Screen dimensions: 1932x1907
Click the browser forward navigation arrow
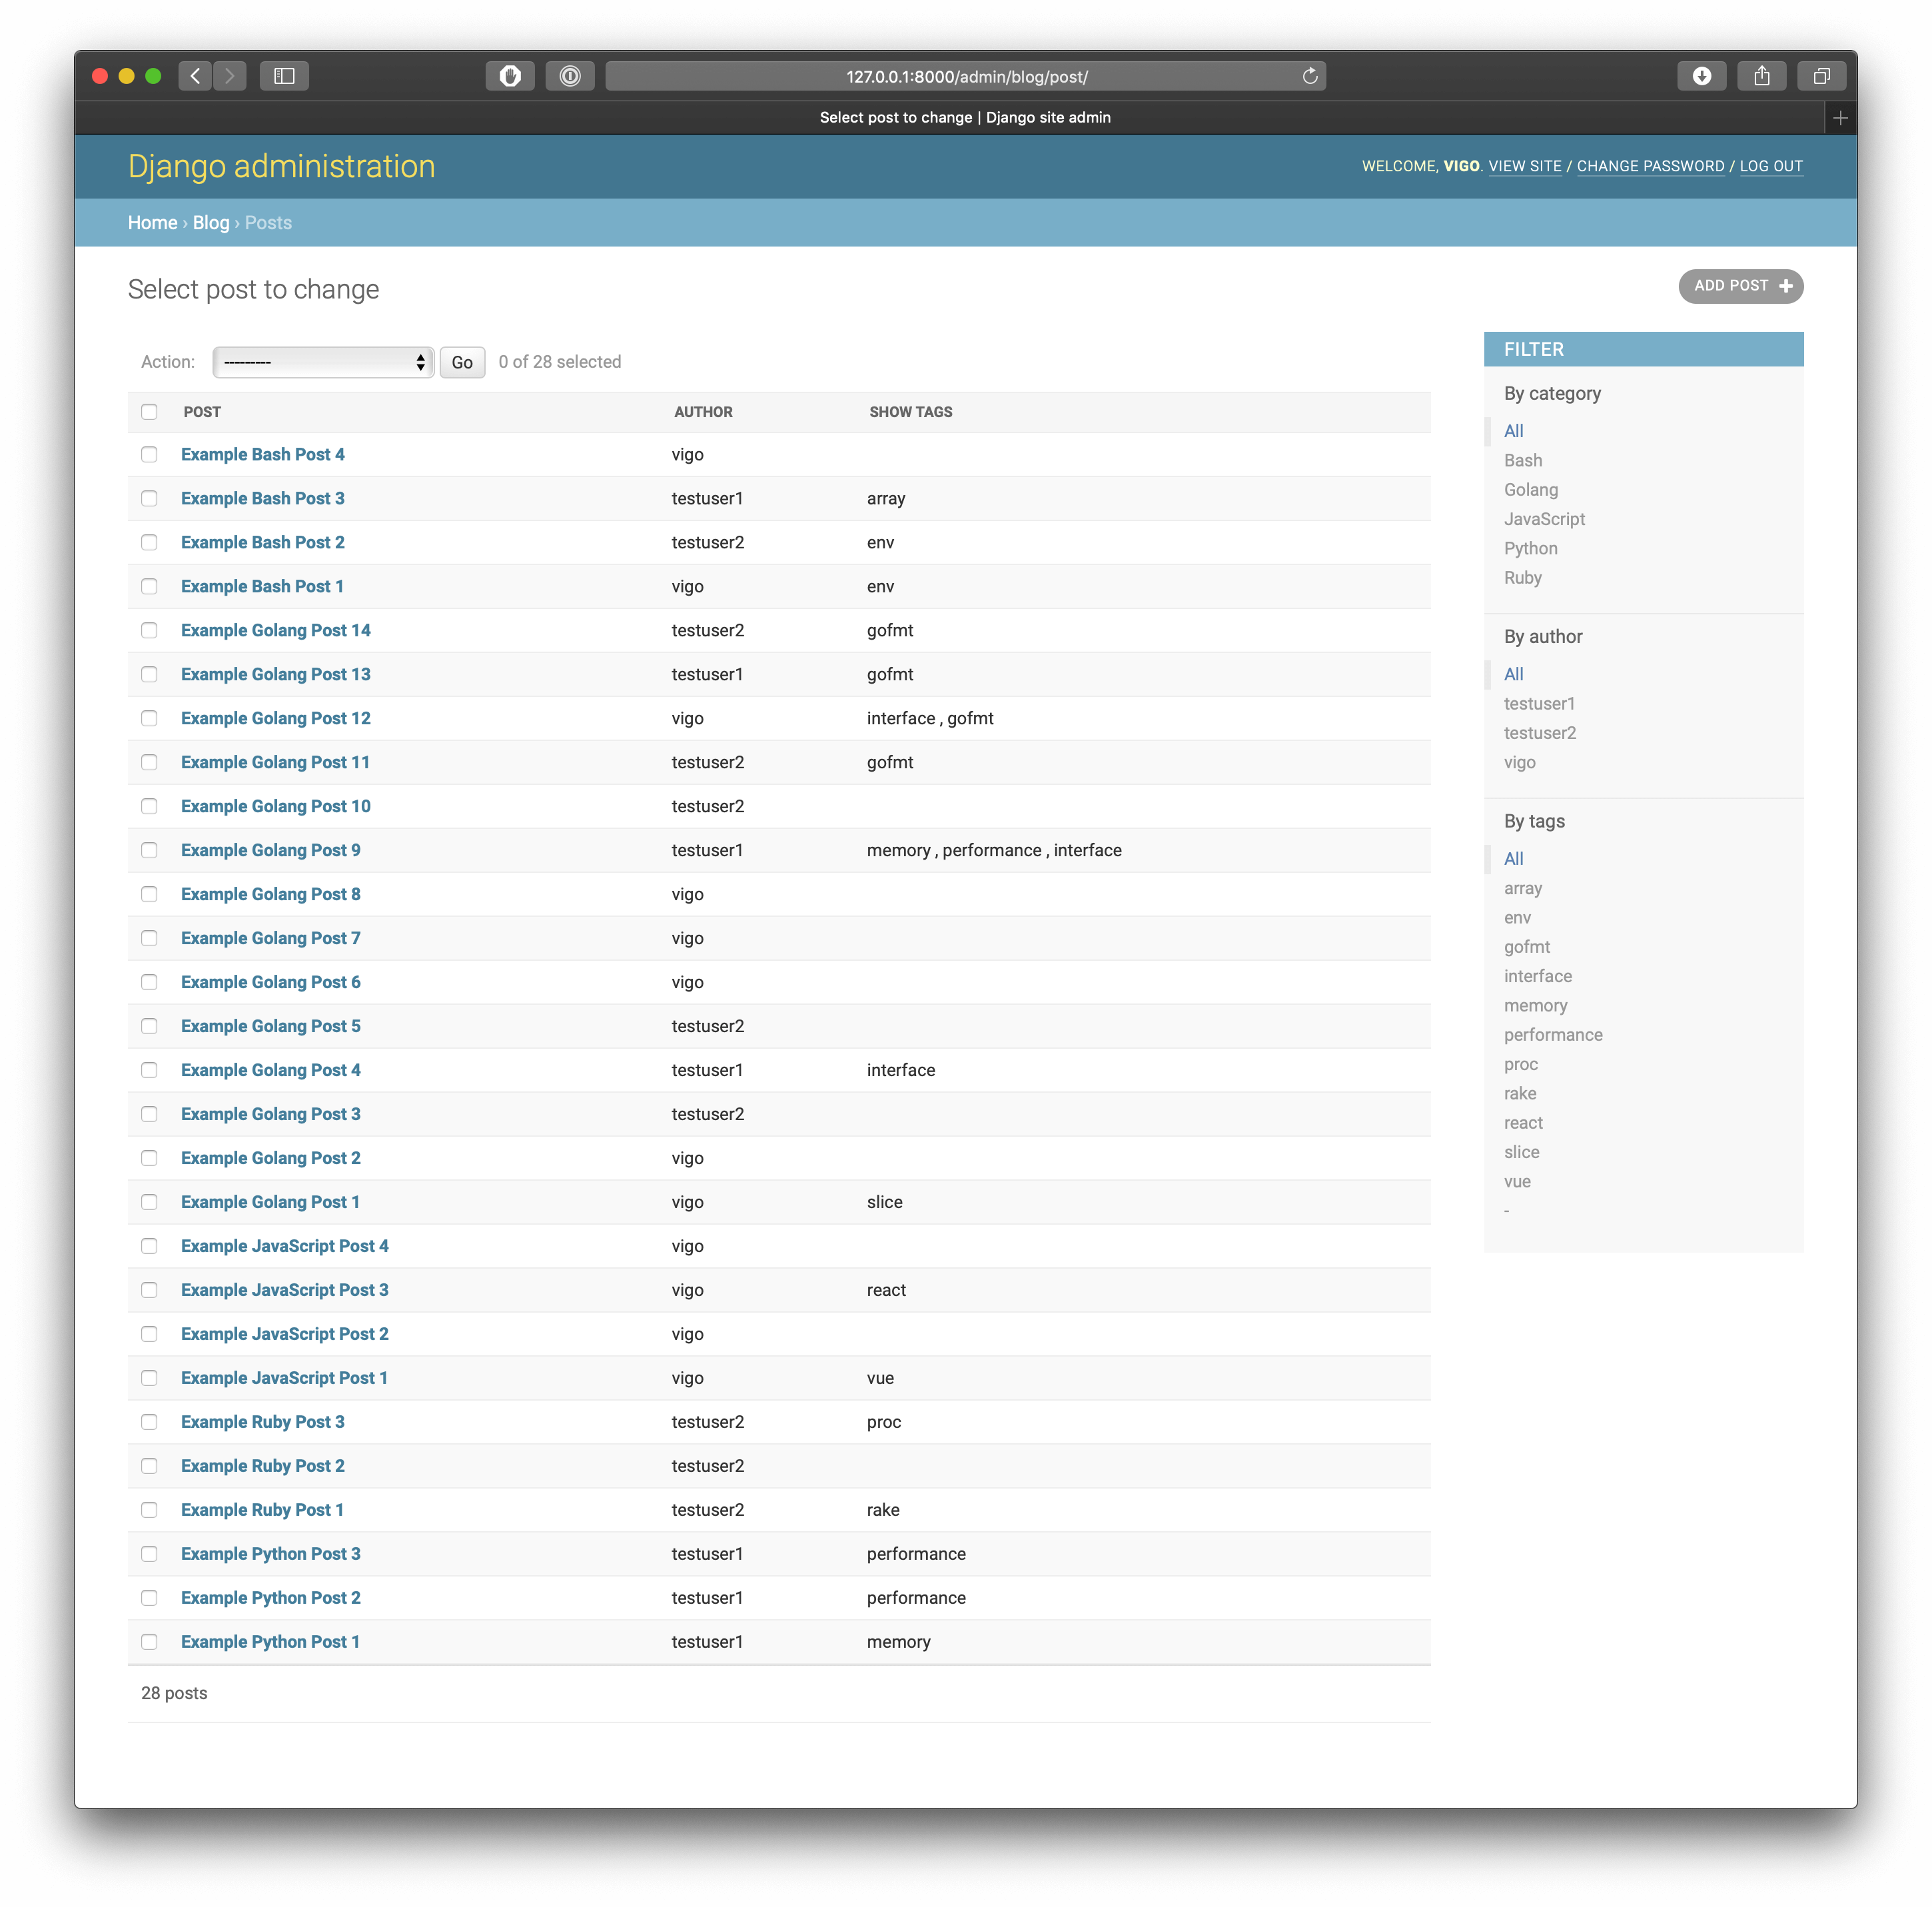point(230,75)
